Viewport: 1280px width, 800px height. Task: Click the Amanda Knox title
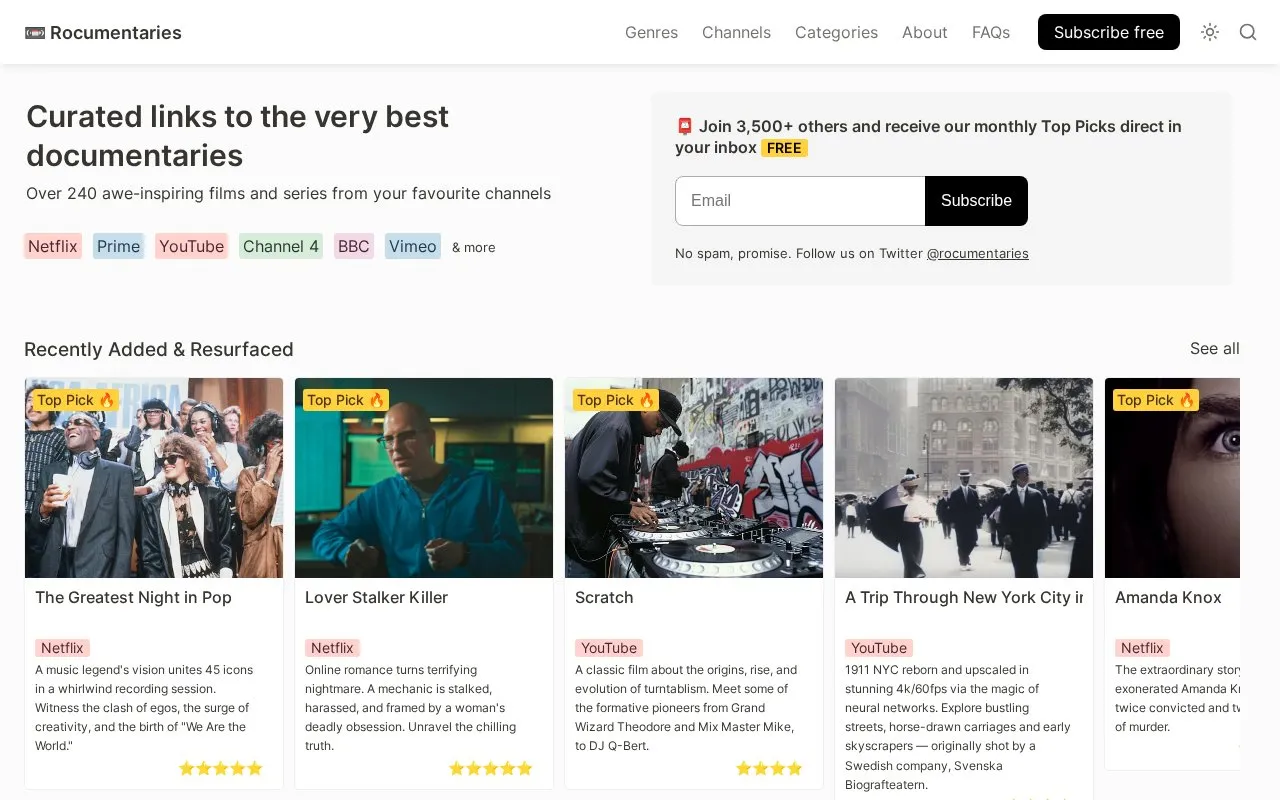(1168, 597)
